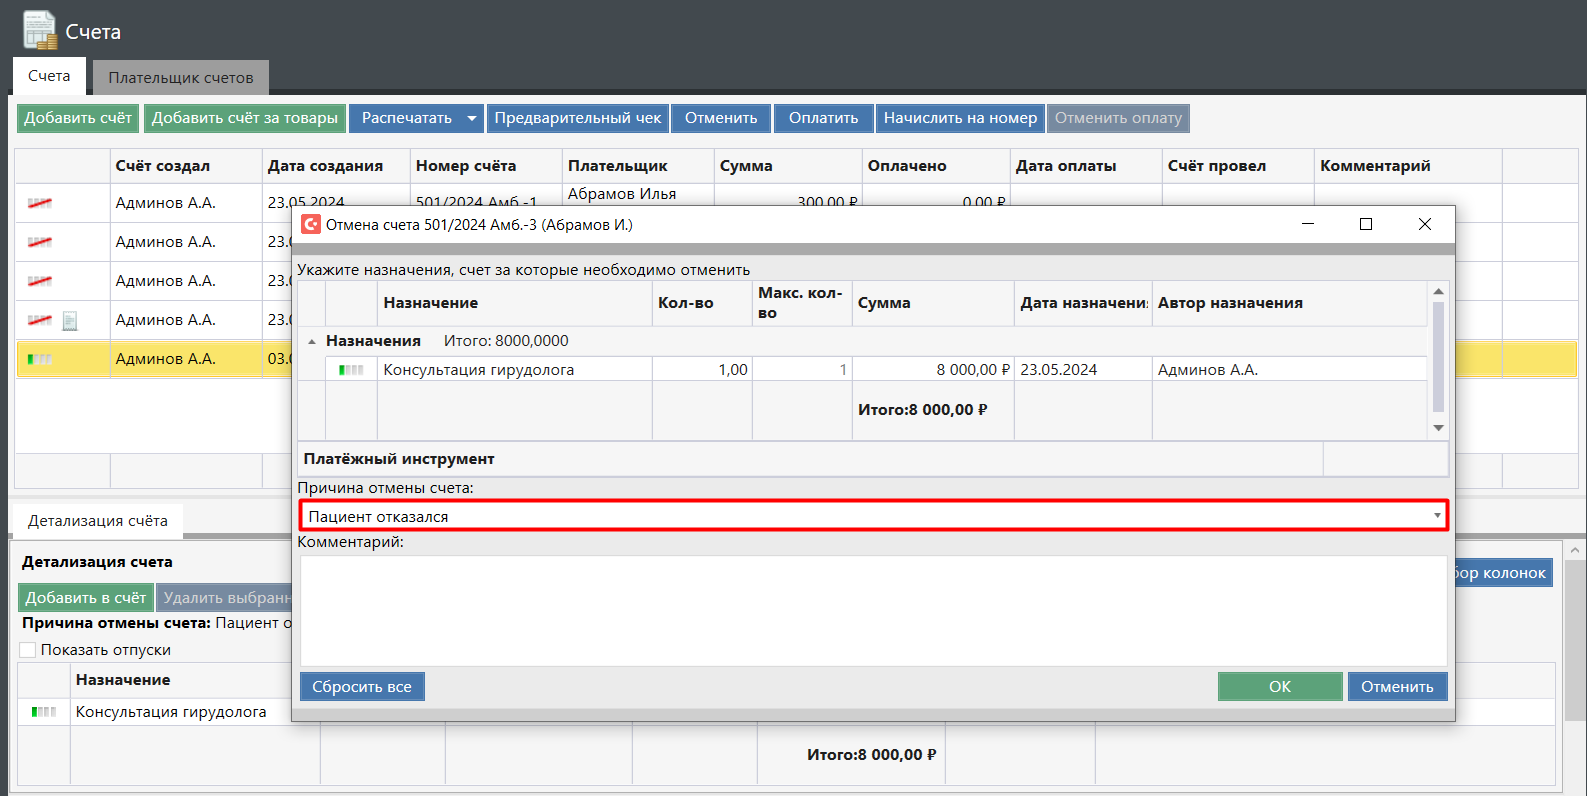Click the green status icon in highlighted invoice row
Screen dimensions: 1587x796
[x=40, y=359]
